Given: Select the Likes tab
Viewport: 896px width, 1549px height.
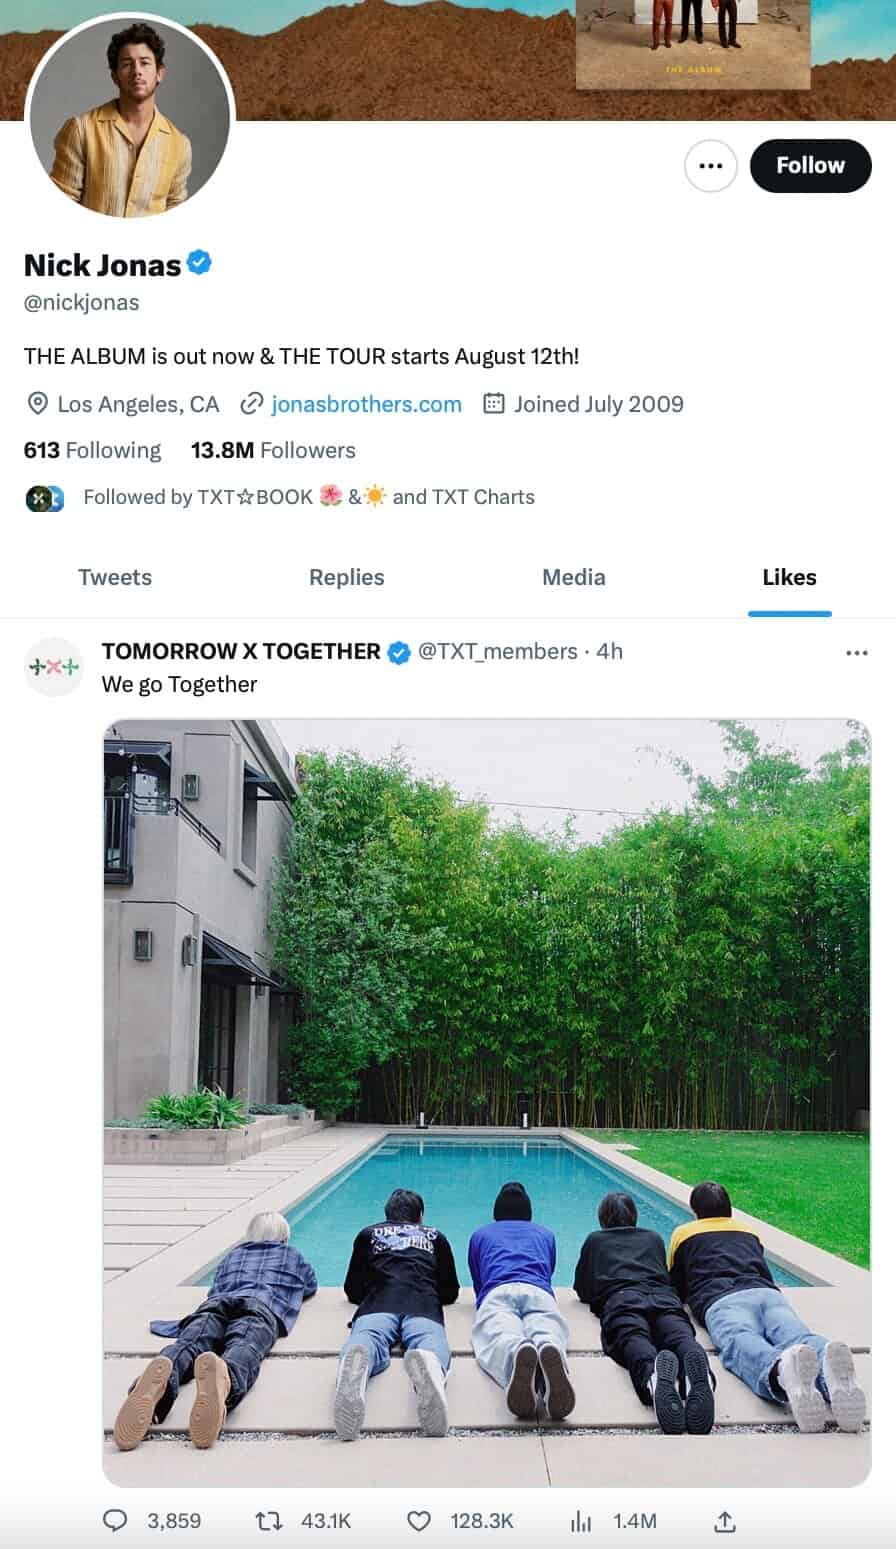Looking at the screenshot, I should [x=789, y=577].
